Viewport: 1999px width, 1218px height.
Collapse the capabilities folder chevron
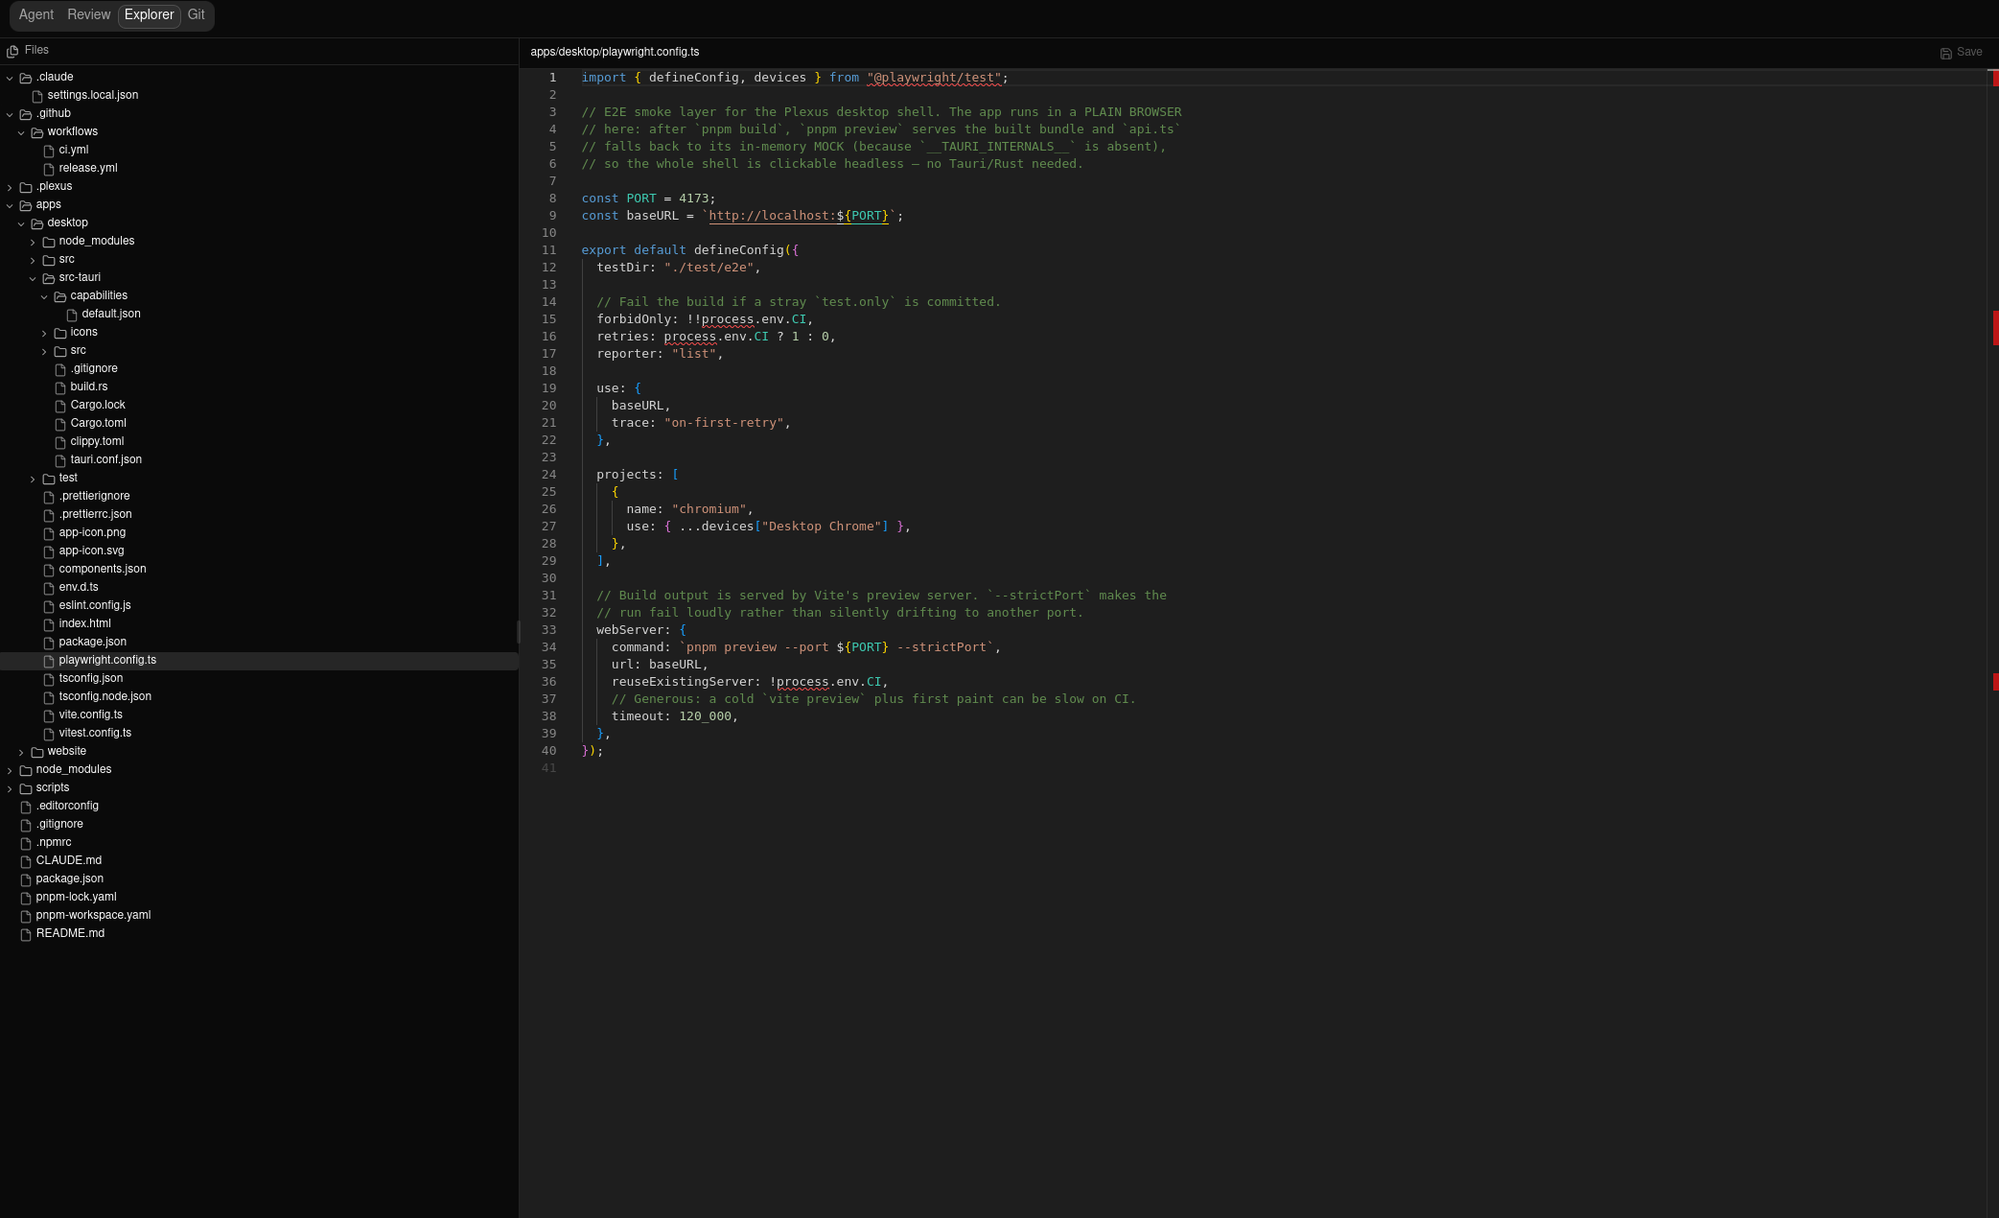point(44,296)
